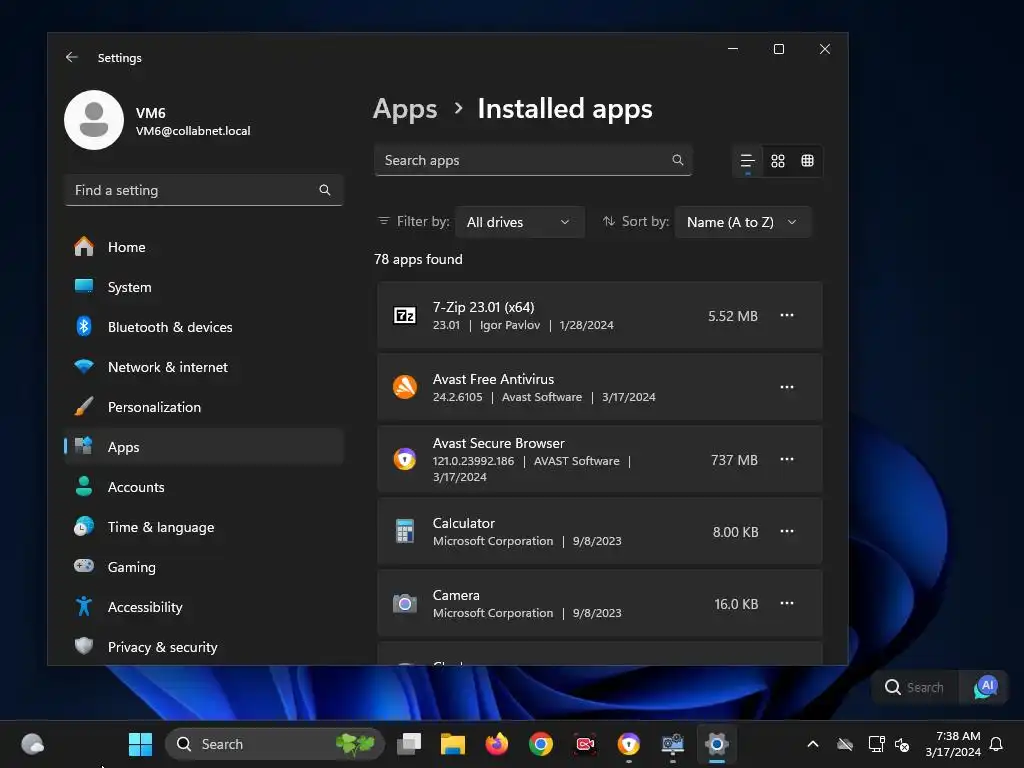Click the floating Search button on desktop

(x=914, y=687)
